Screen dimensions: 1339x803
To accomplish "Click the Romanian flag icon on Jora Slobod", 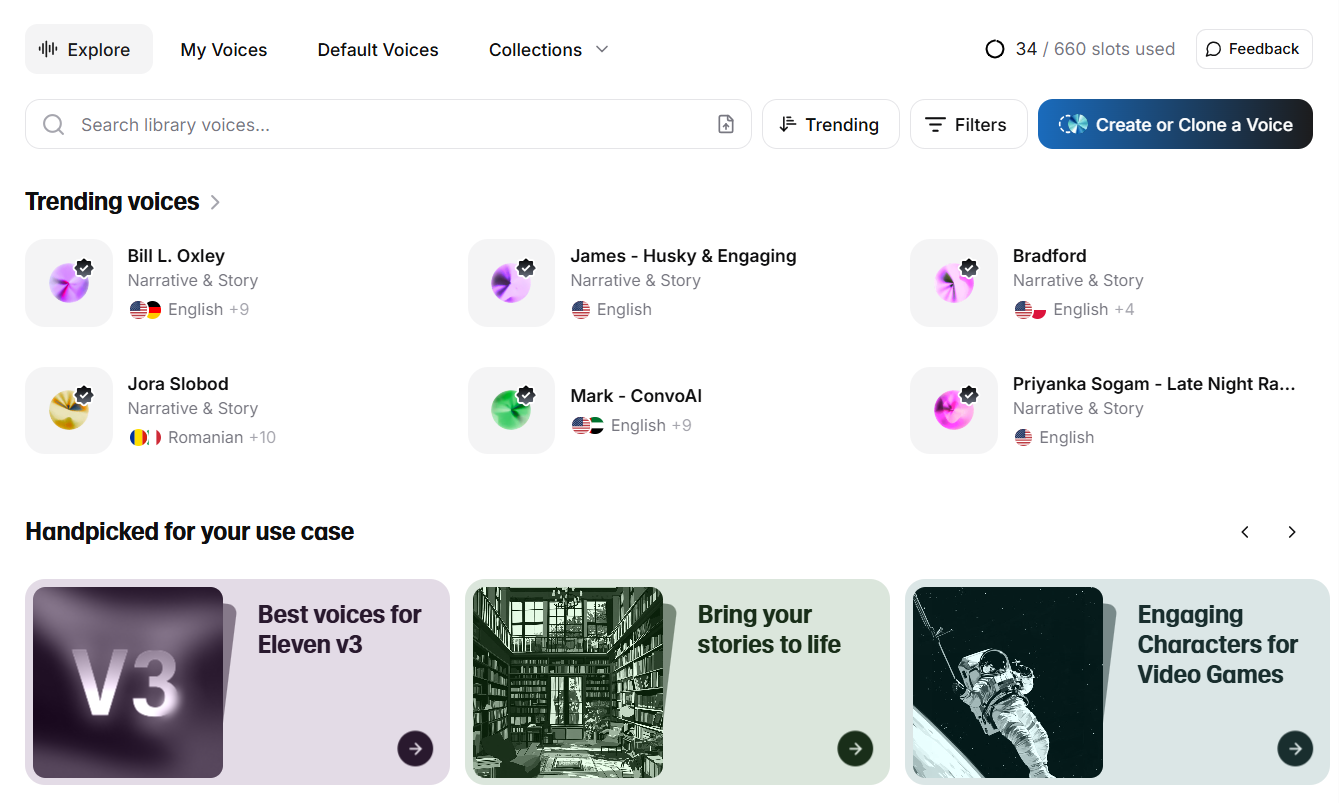I will 140,437.
